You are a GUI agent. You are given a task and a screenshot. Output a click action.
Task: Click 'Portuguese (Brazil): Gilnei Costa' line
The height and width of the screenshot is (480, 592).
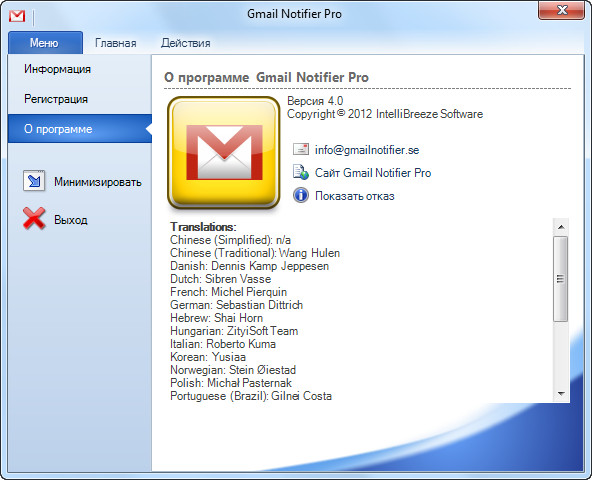coord(251,396)
